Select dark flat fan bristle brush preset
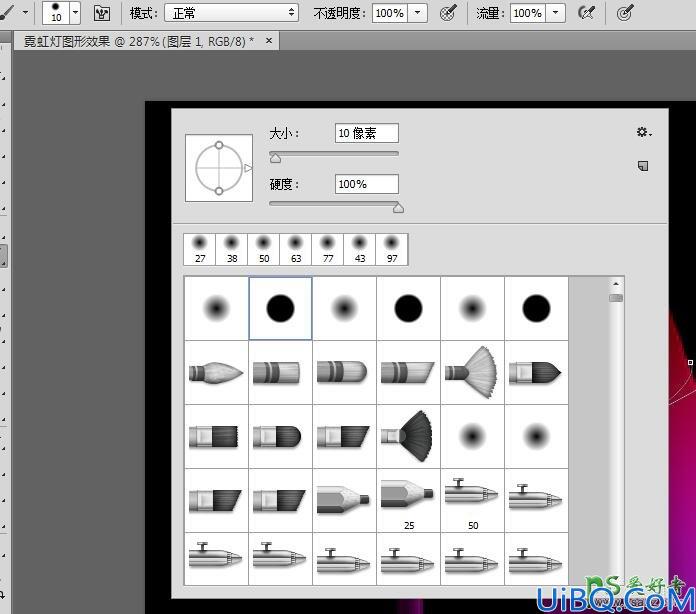The height and width of the screenshot is (614, 696). (x=408, y=436)
